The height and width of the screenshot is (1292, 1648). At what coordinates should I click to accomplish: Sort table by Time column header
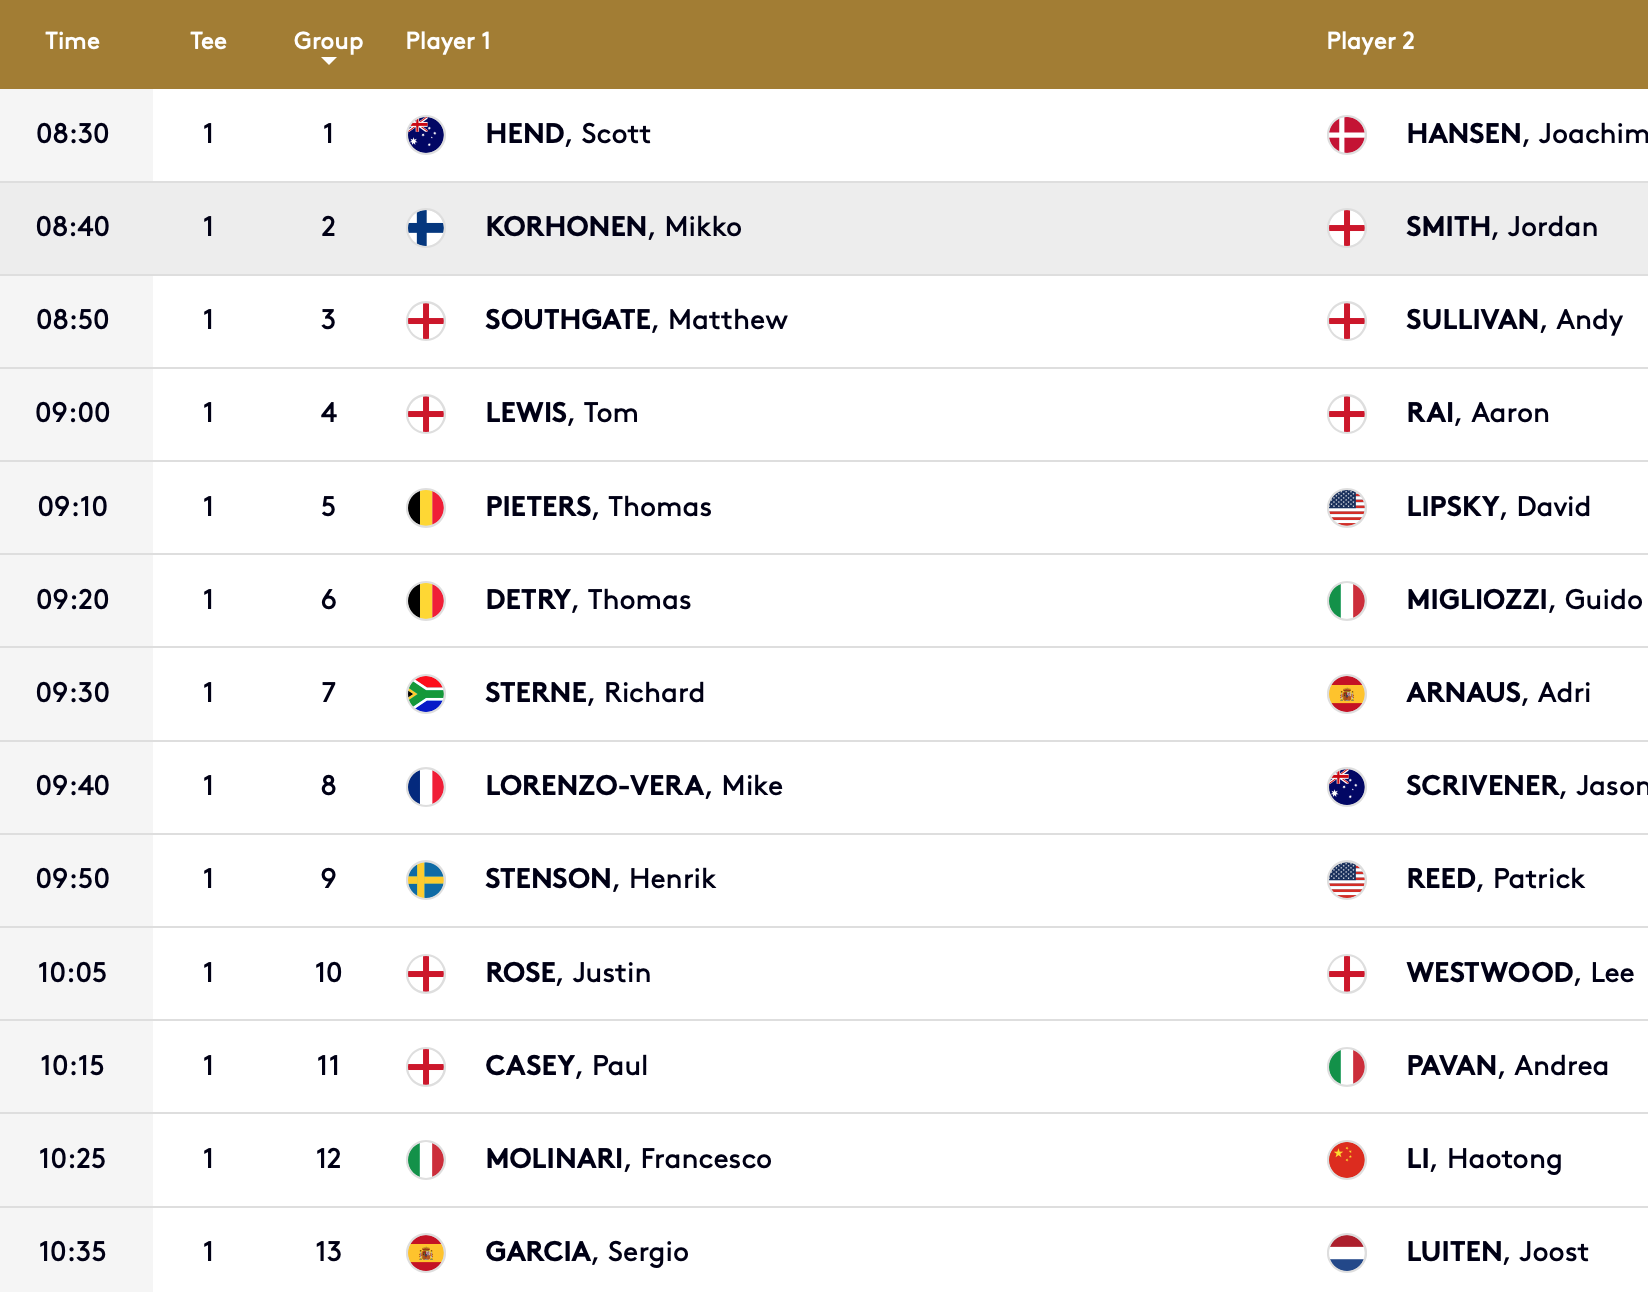72,41
